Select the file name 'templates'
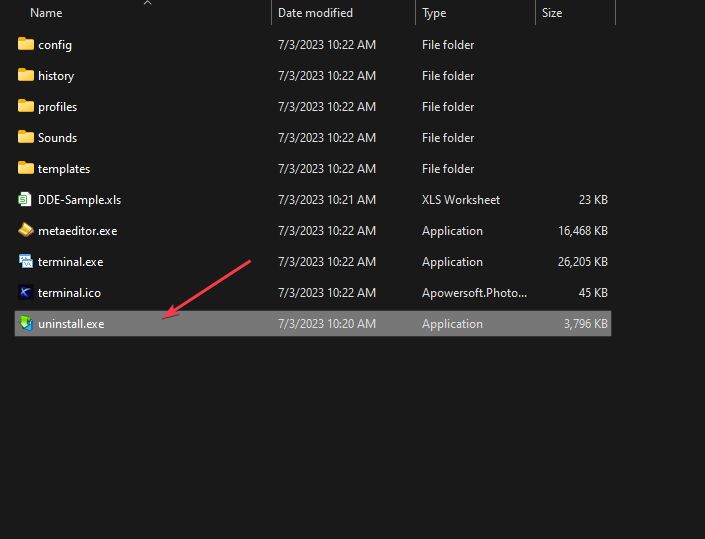The image size is (705, 539). point(64,169)
